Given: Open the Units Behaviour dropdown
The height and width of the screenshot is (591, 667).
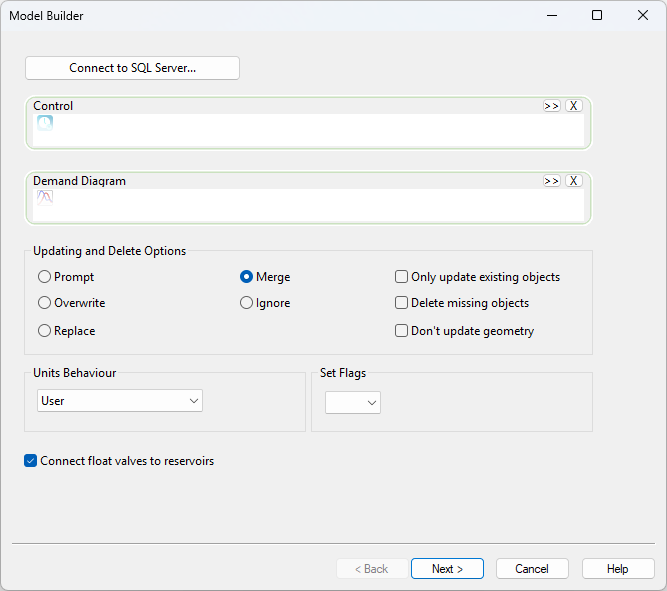Looking at the screenshot, I should tap(120, 401).
